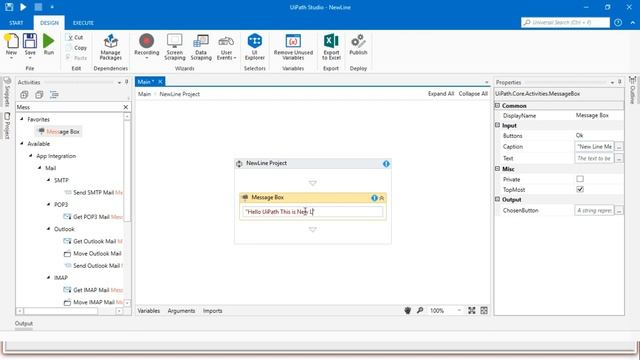
Task: Click Expand All in designer
Action: click(x=441, y=93)
